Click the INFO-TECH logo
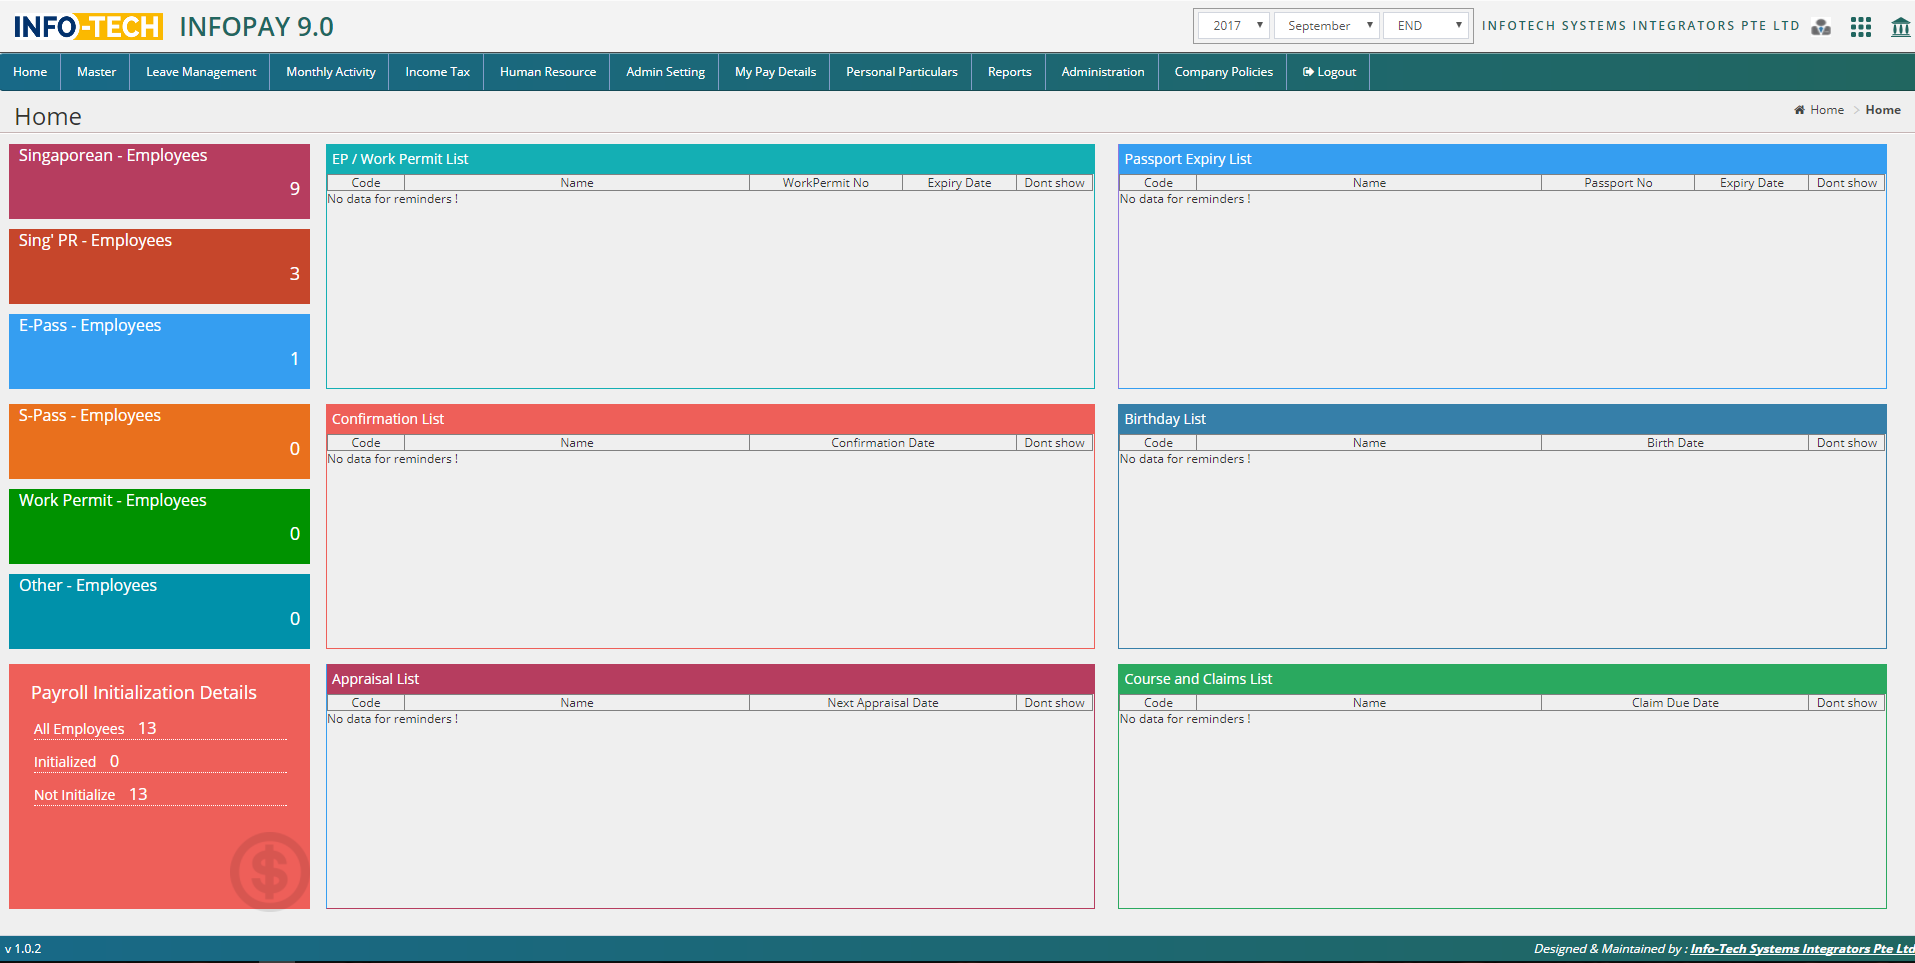Image resolution: width=1915 pixels, height=963 pixels. (x=88, y=27)
